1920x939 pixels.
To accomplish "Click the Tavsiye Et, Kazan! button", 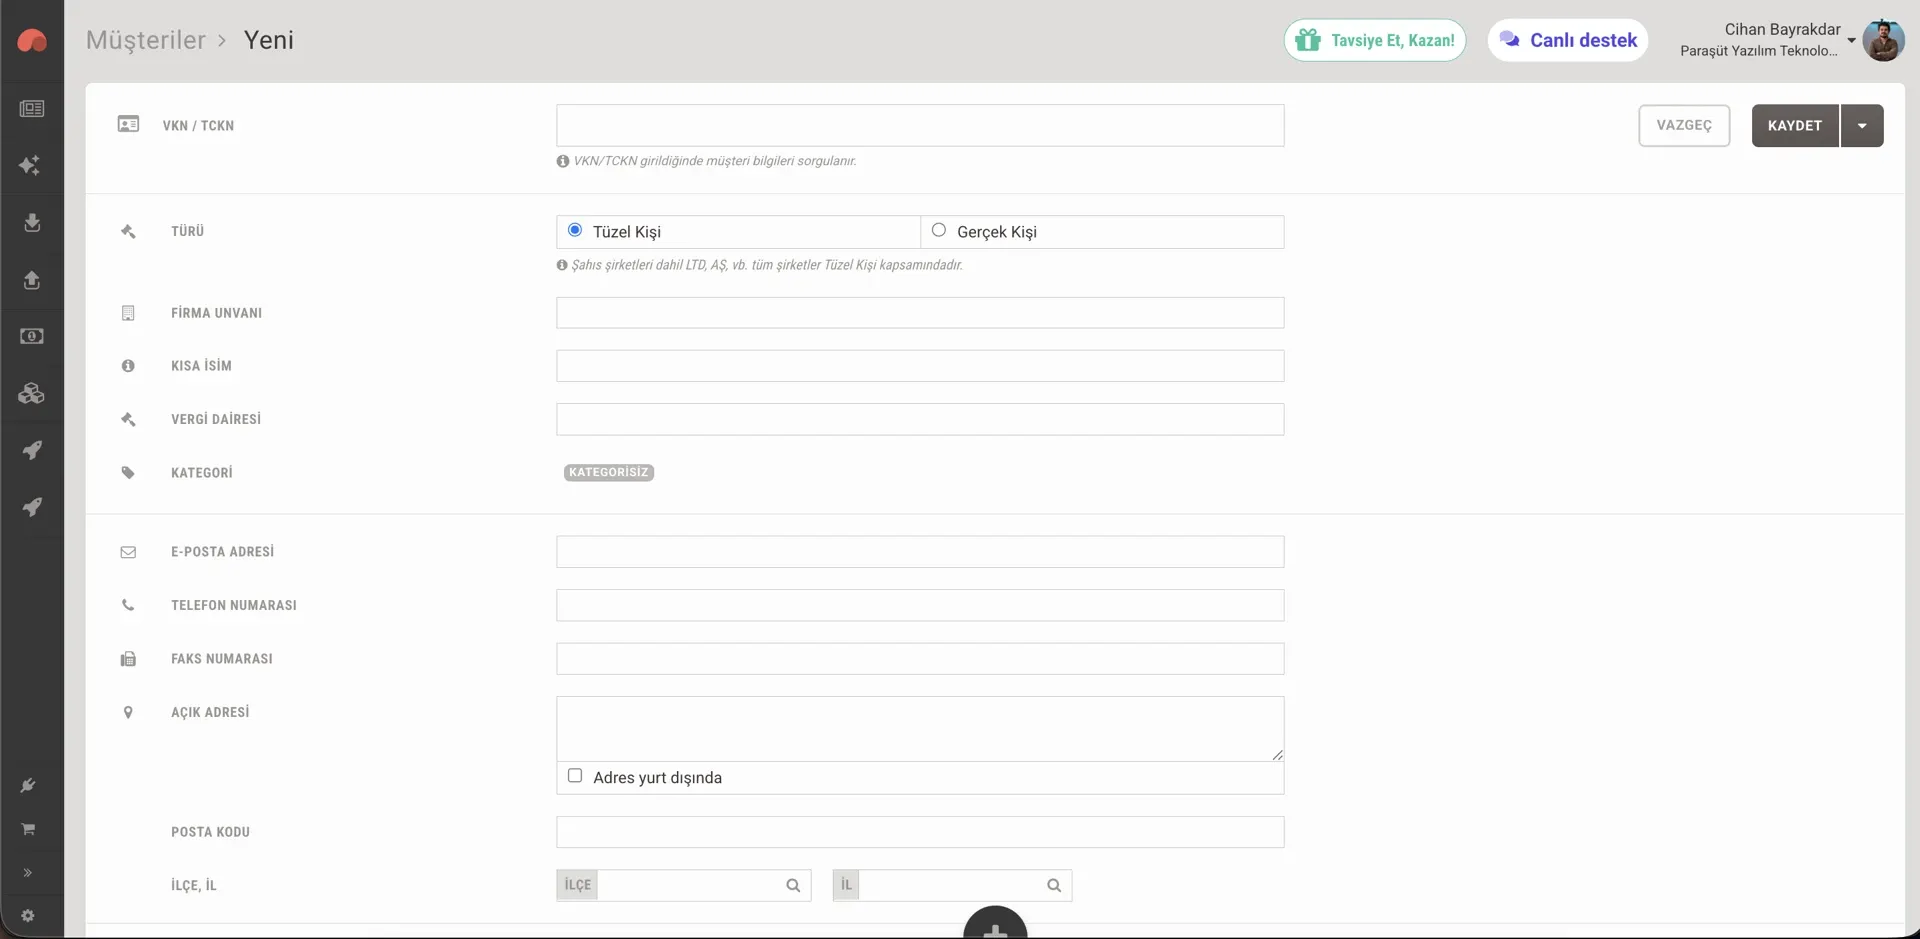I will click(1375, 40).
